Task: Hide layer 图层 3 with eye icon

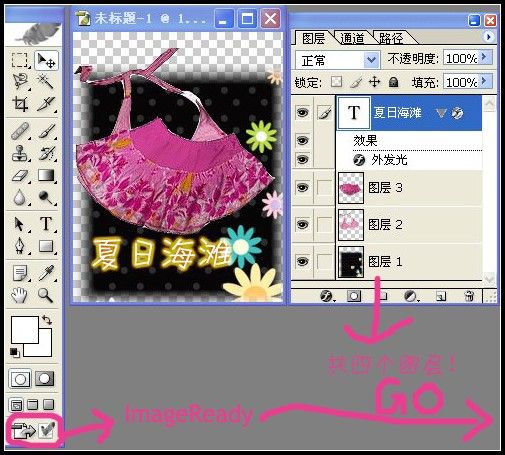Action: tap(302, 188)
